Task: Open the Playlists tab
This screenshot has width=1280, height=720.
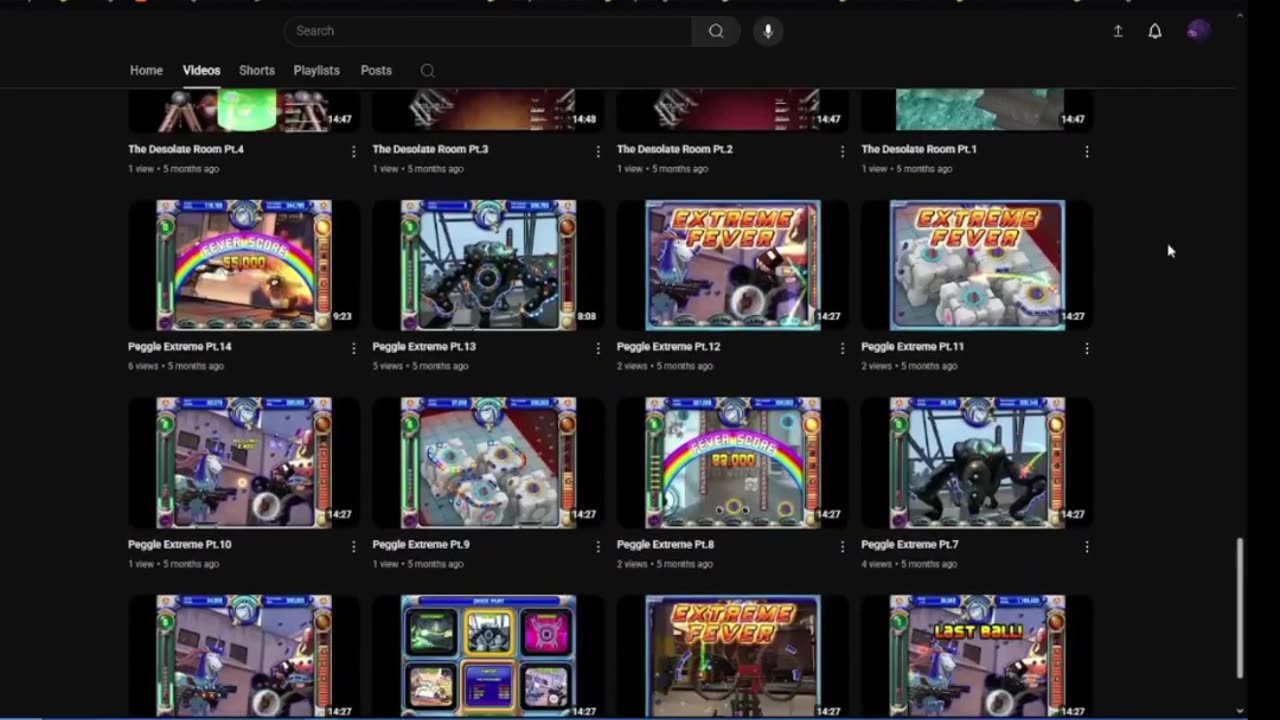Action: pyautogui.click(x=317, y=71)
